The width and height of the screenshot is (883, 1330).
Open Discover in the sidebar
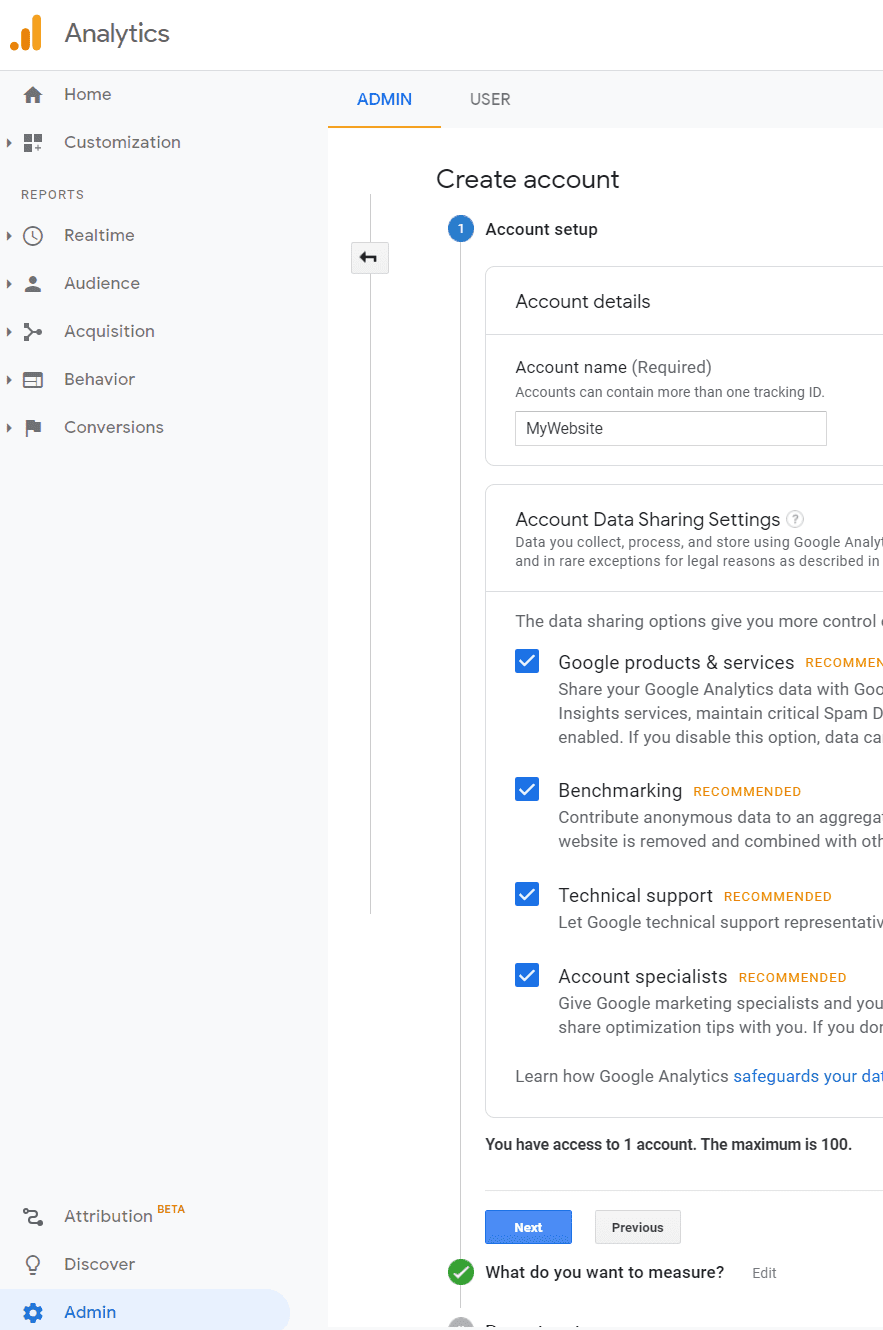click(x=99, y=1265)
